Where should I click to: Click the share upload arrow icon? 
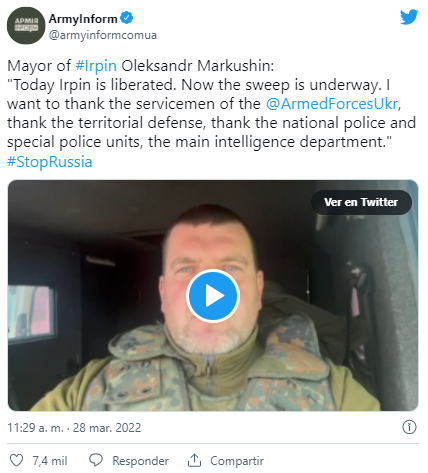coord(194,460)
